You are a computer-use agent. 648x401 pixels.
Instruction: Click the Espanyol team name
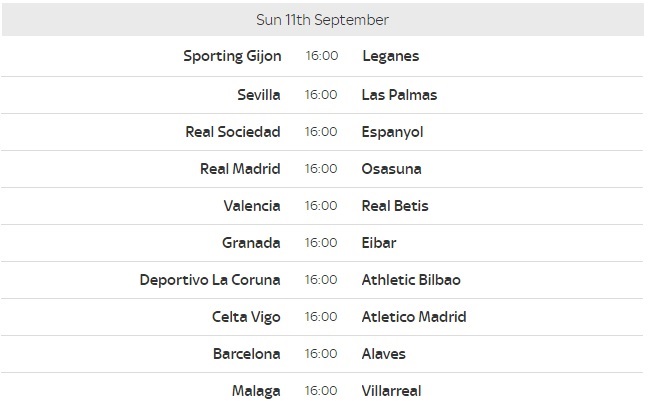pyautogui.click(x=393, y=131)
